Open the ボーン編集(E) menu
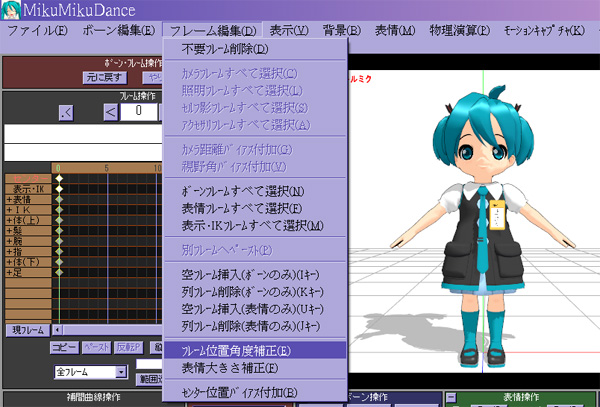The height and width of the screenshot is (407, 600). pyautogui.click(x=119, y=30)
